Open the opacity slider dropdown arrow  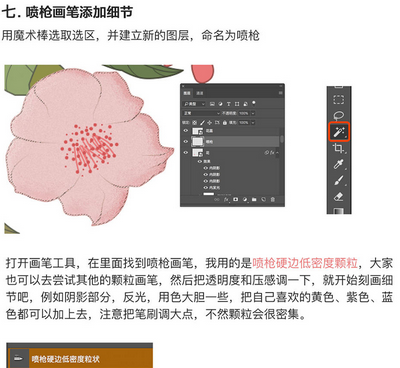253,113
